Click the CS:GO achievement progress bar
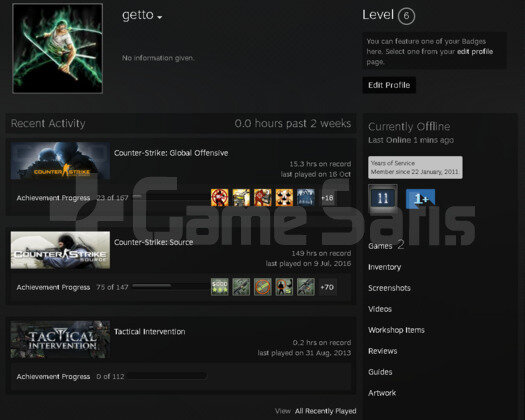525x420 pixels. click(169, 197)
